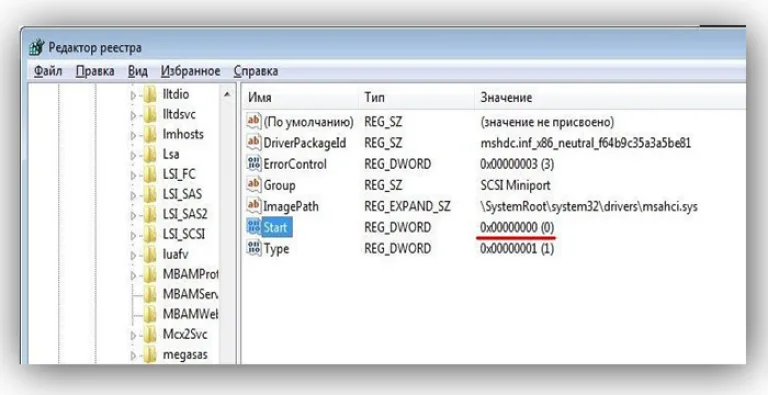Click the REG_EXPAND_SZ type cell

[x=408, y=206]
